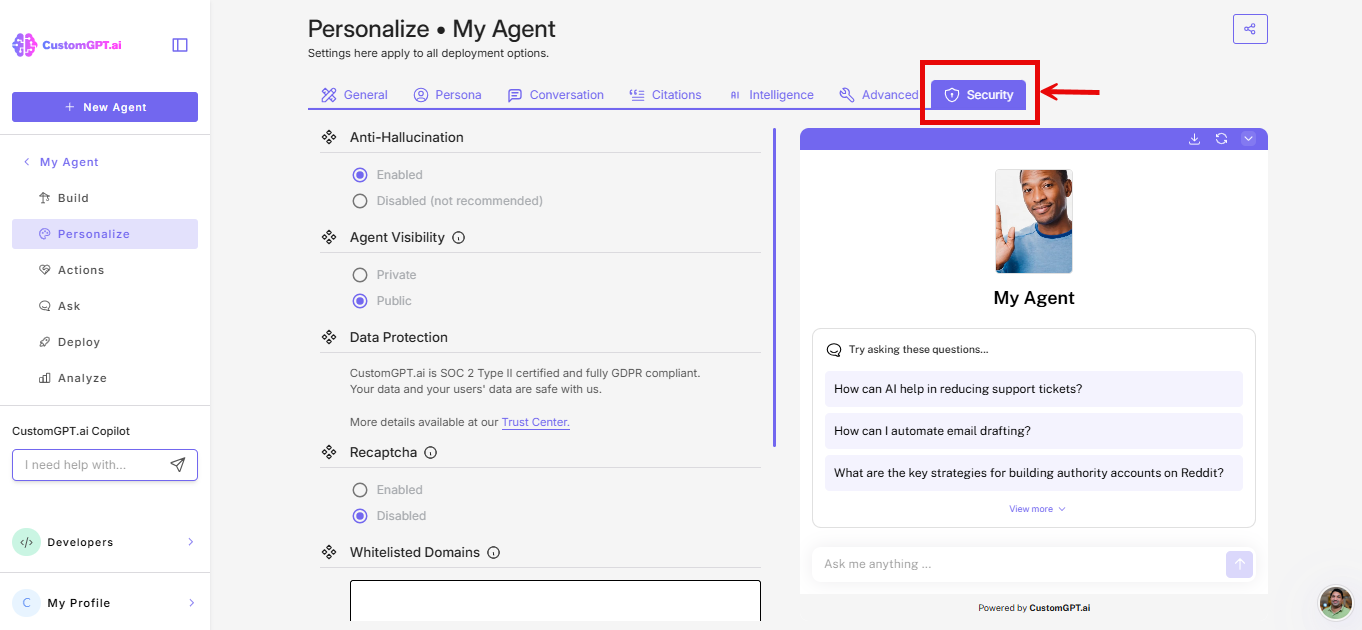
Task: Open the Trust Center link
Action: coord(536,422)
